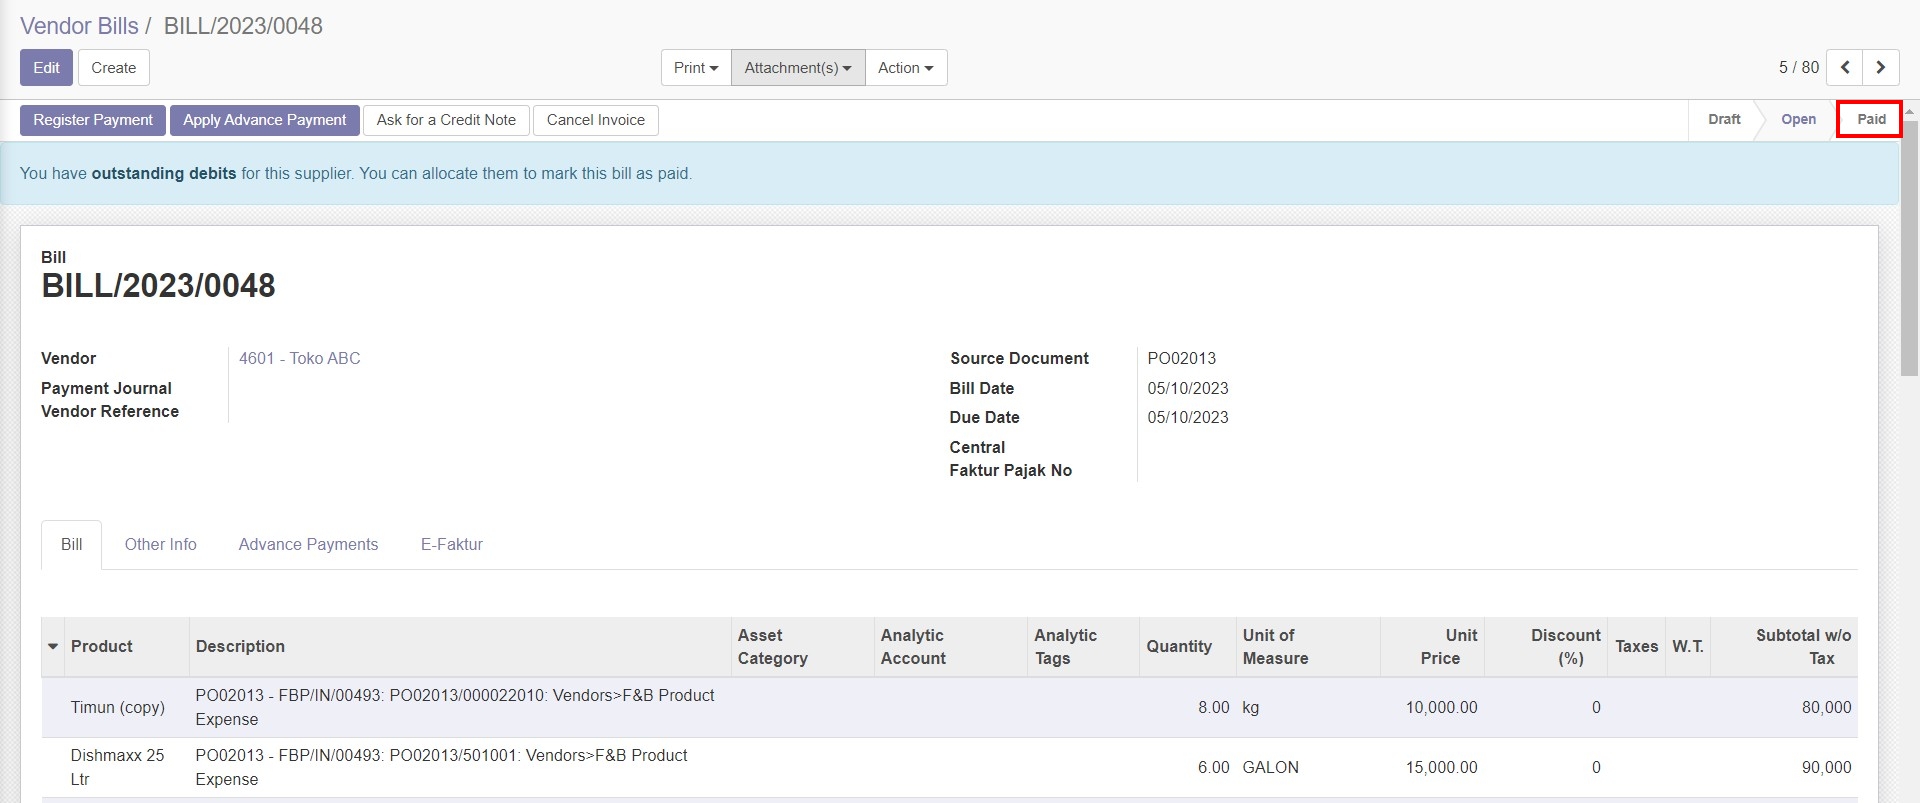
Task: Click unit GALON in Dishmaxx row
Action: click(1271, 768)
